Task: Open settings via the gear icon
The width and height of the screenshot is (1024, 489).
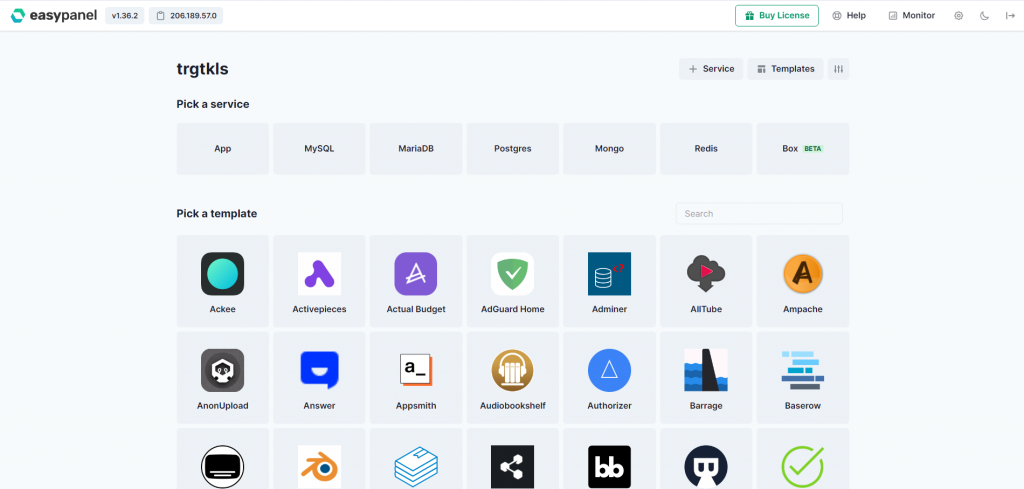Action: coord(959,16)
